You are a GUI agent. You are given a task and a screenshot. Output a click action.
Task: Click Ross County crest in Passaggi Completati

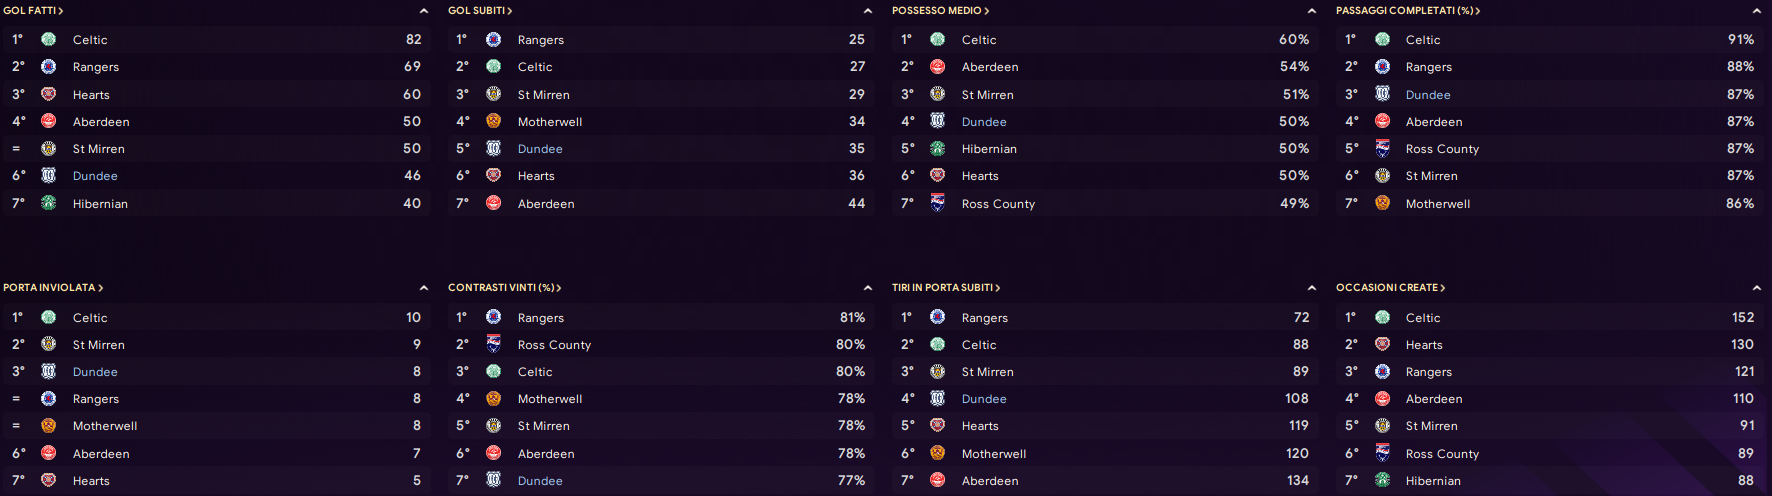(1382, 149)
